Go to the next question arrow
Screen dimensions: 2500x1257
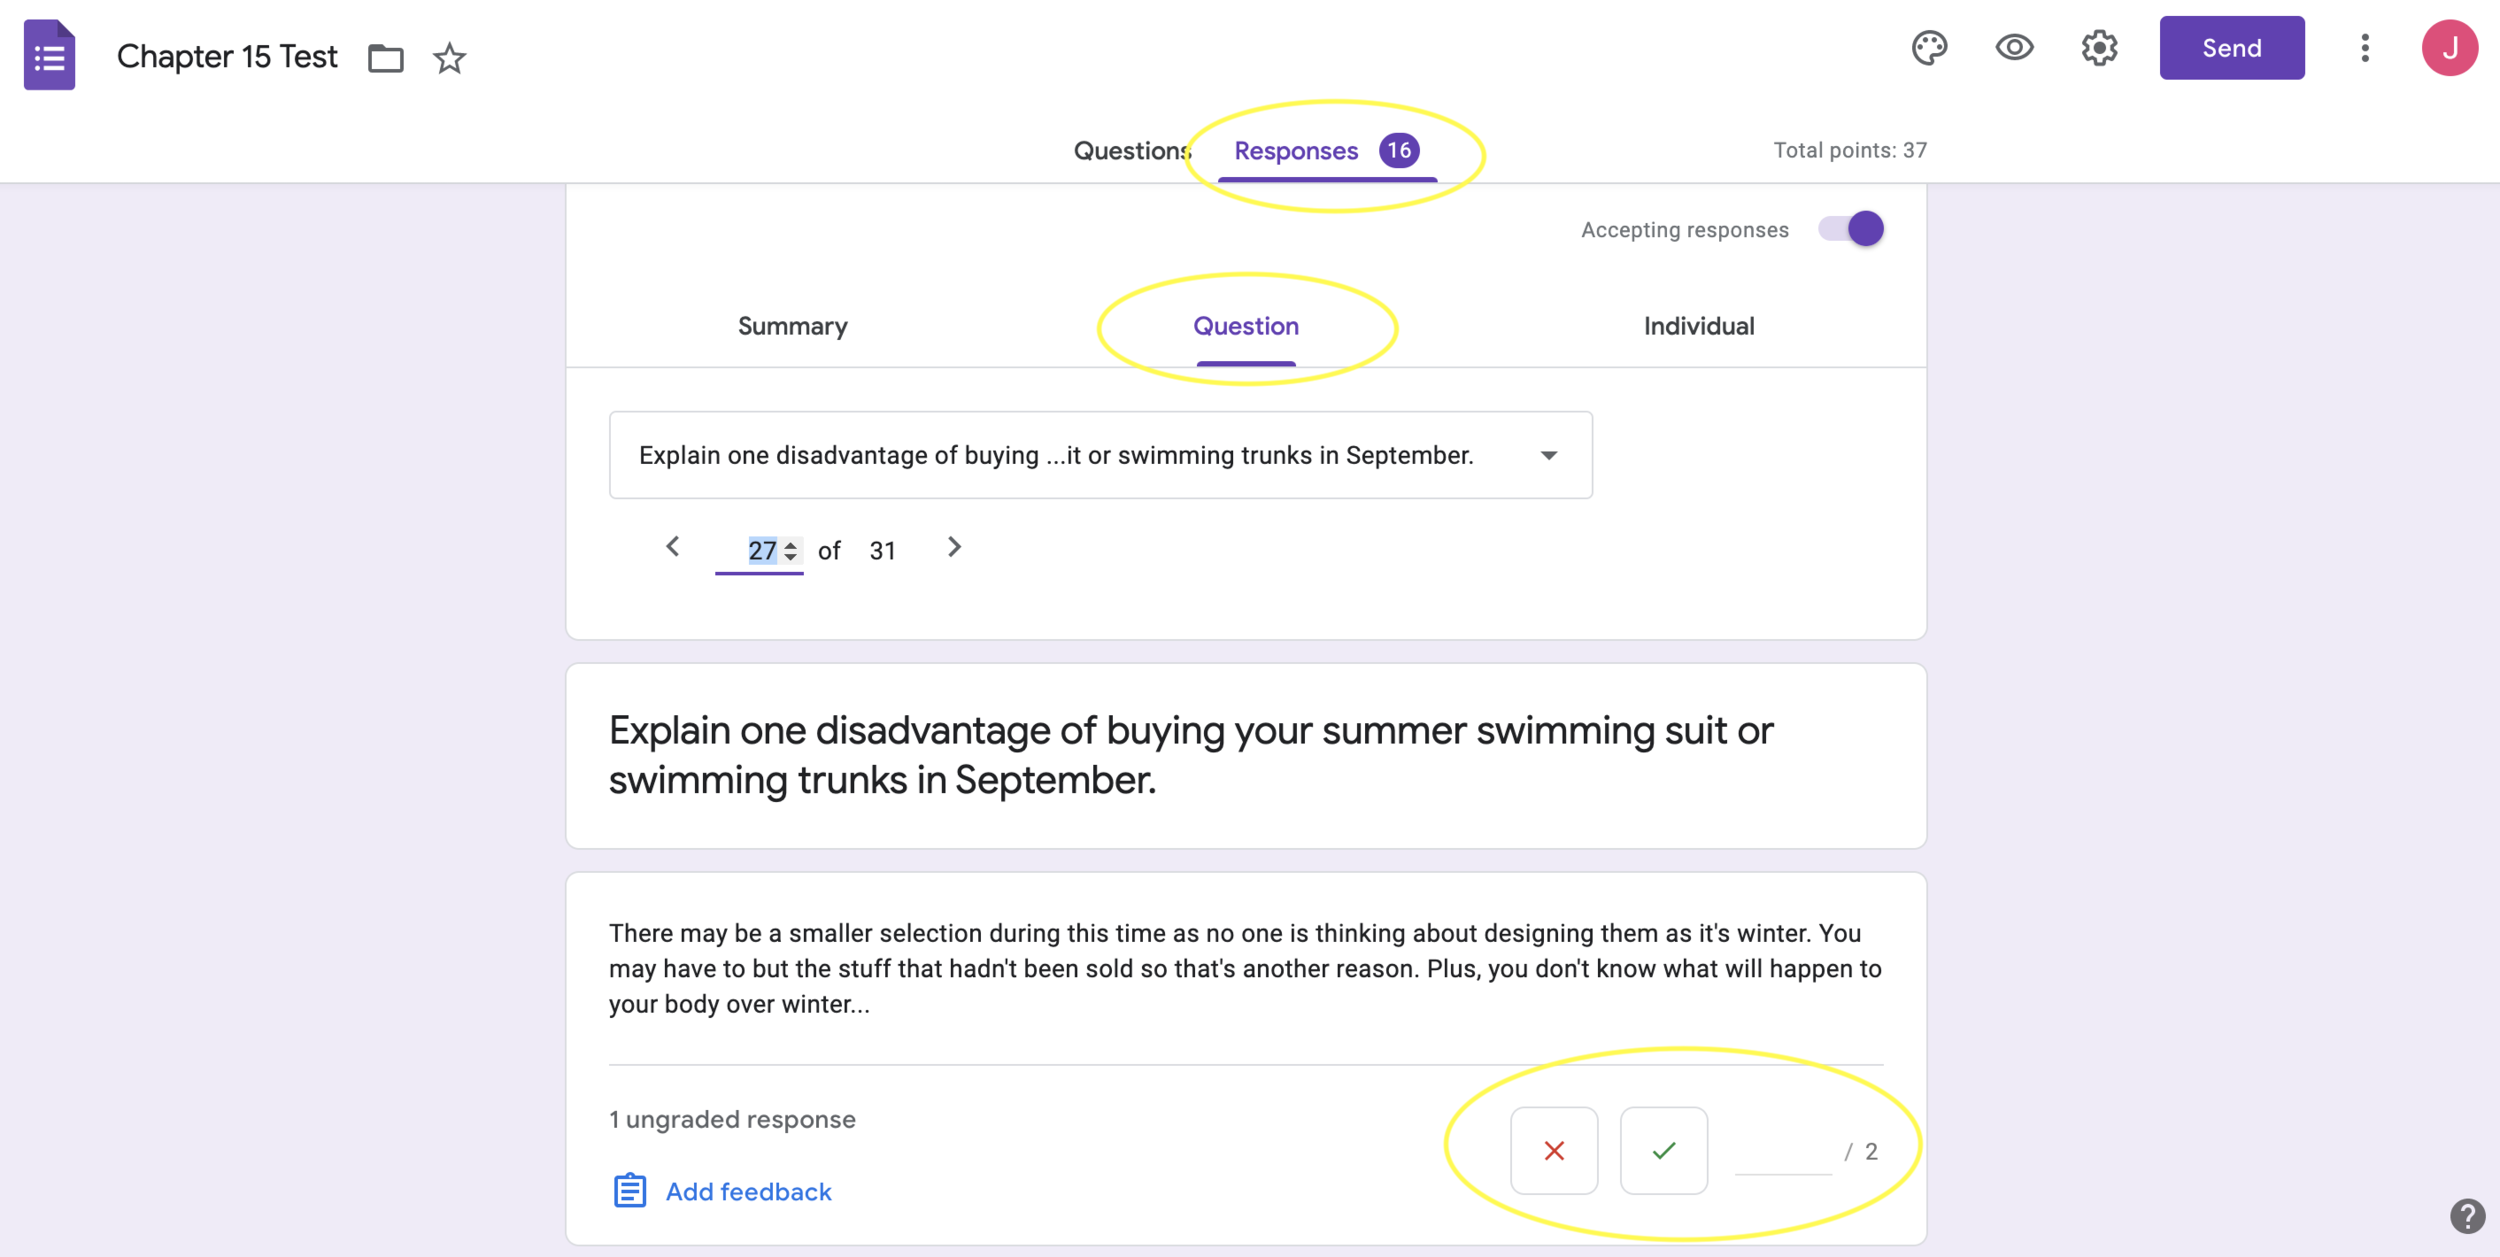point(954,547)
